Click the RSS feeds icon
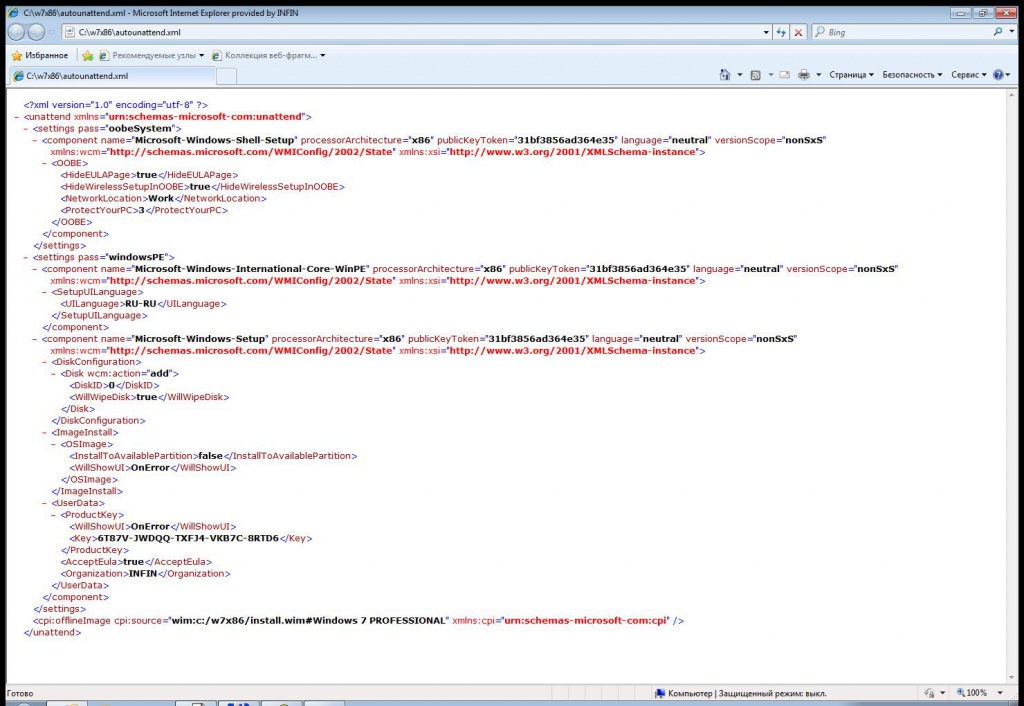 [756, 75]
